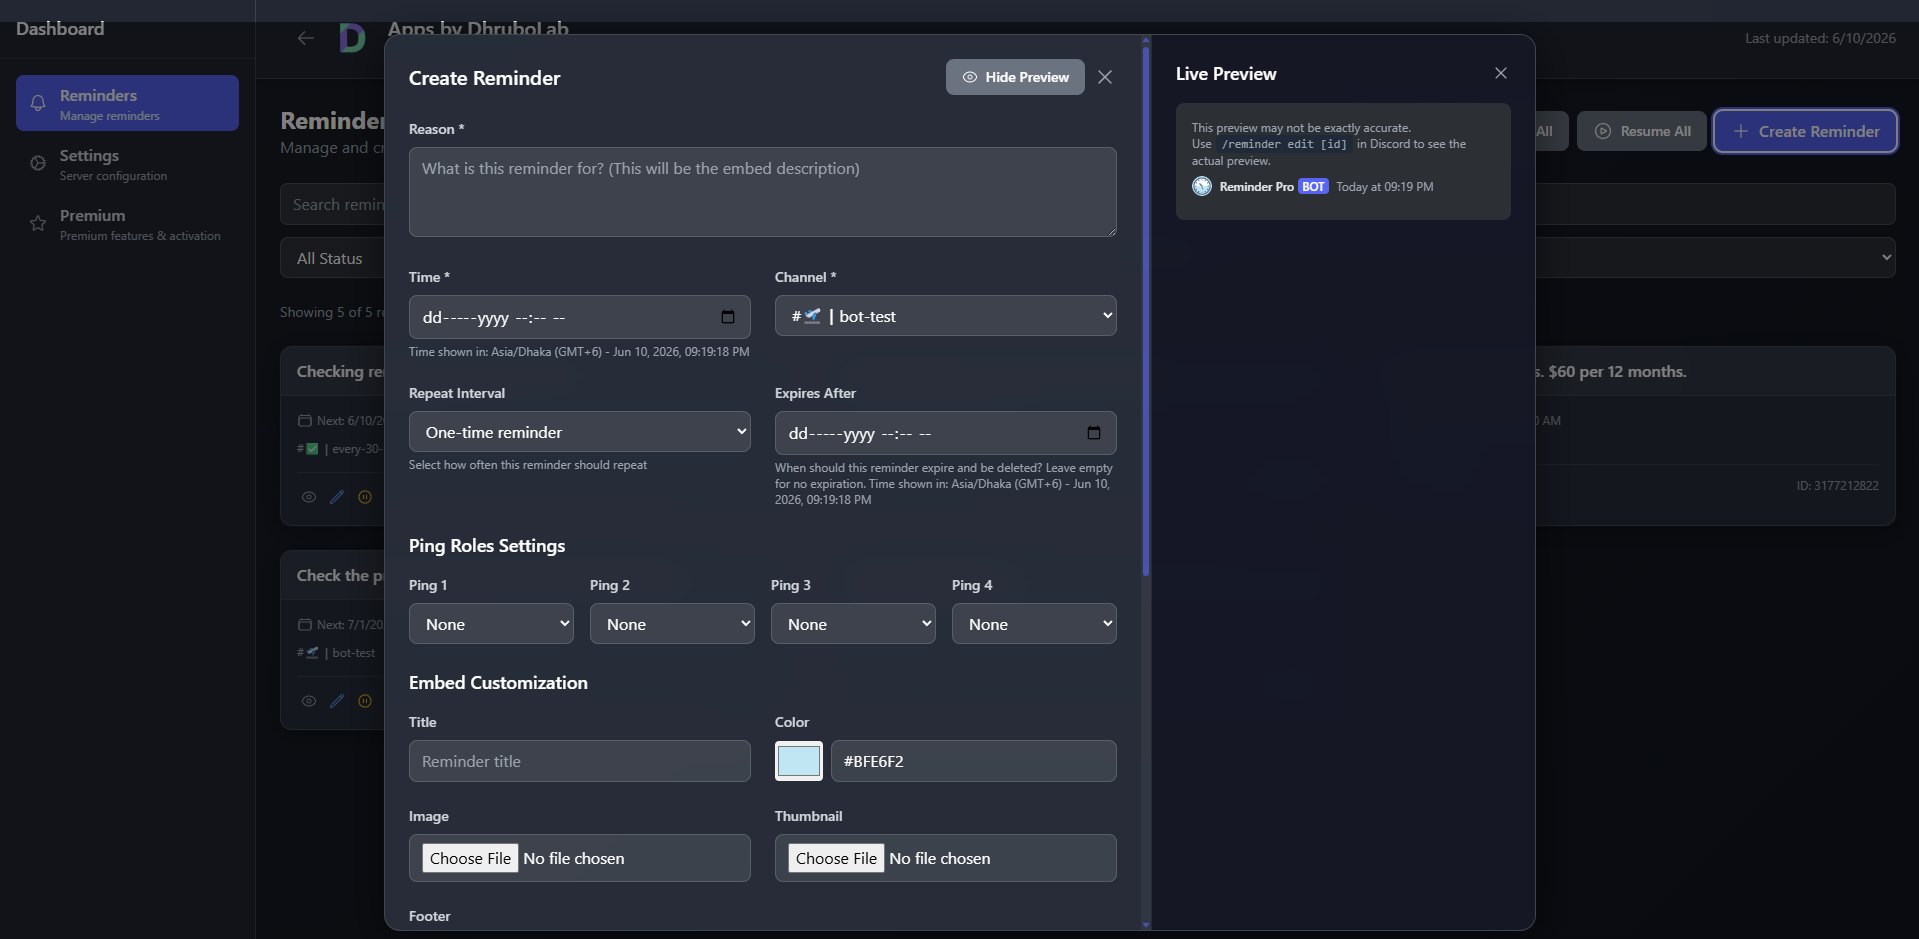Click the Reminders bell icon
Screen dimensions: 1919x939
coord(38,103)
